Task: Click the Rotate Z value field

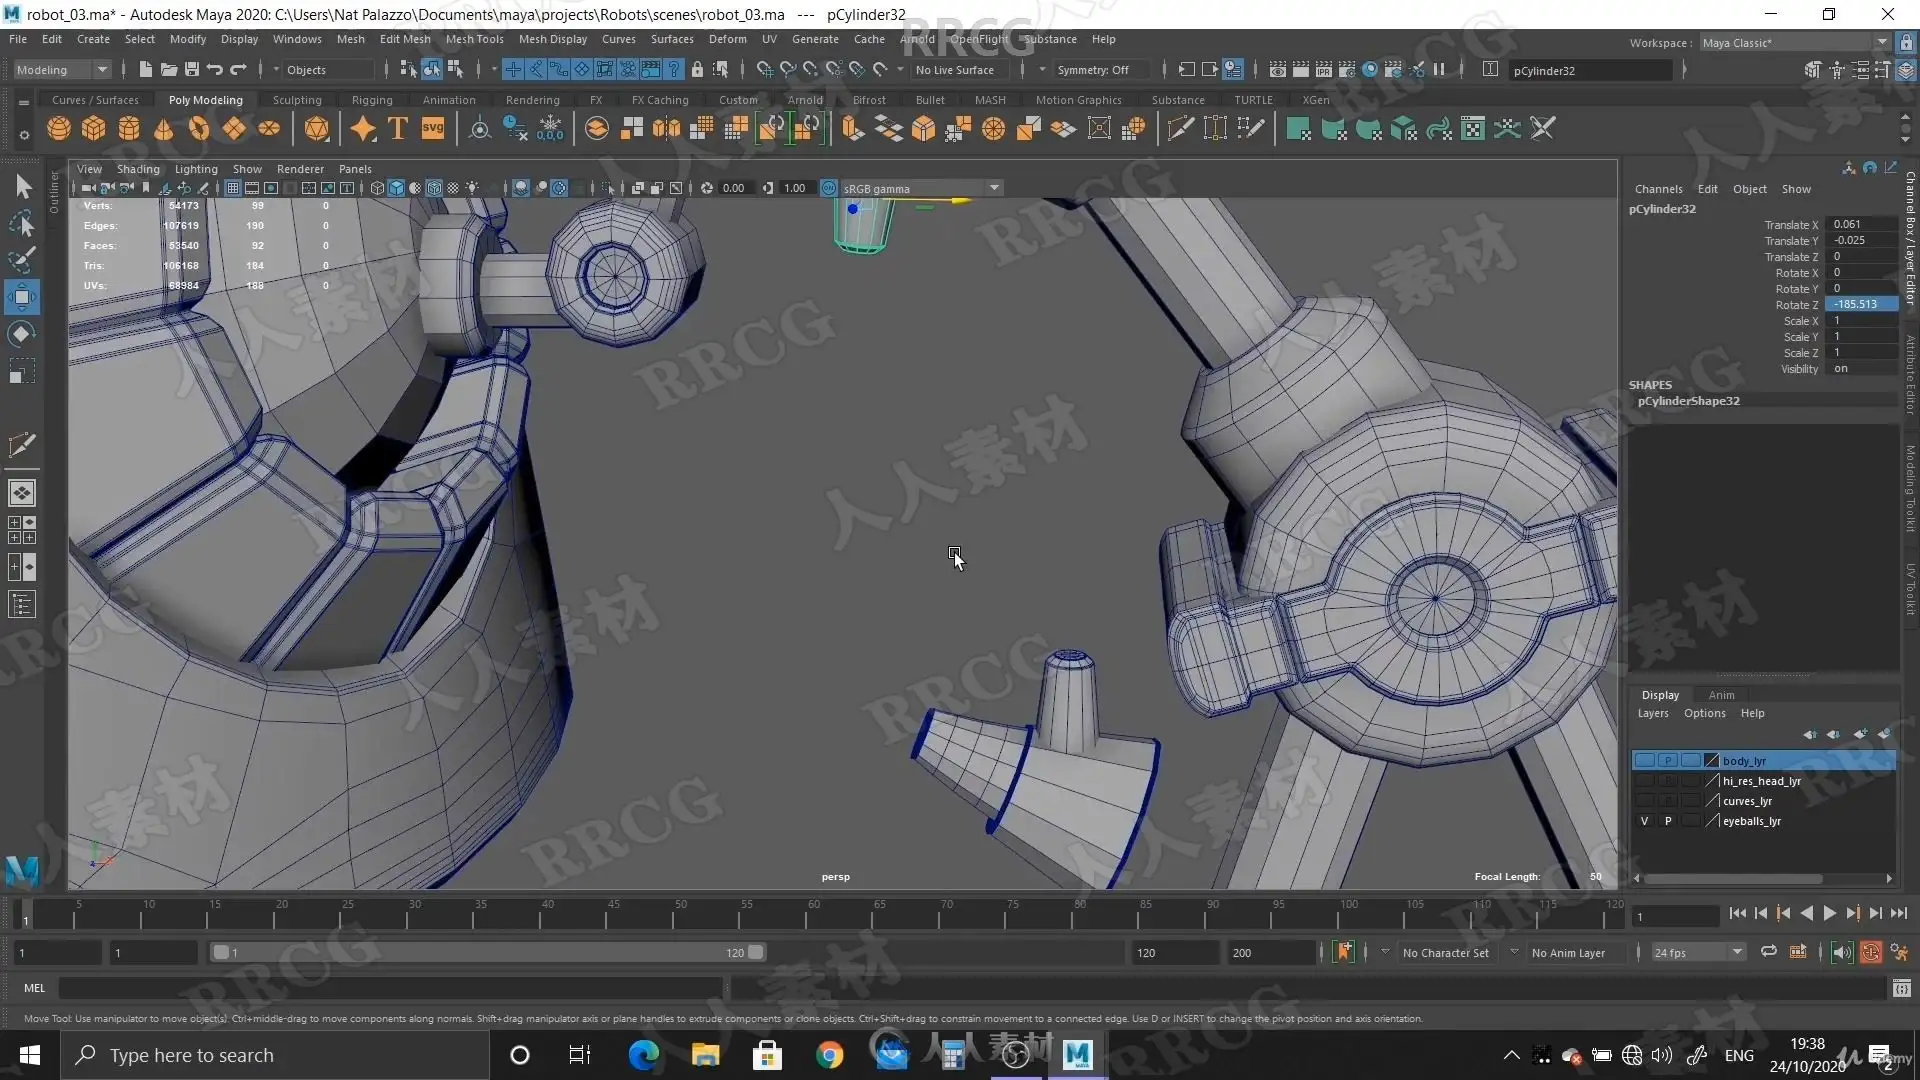Action: 1860,304
